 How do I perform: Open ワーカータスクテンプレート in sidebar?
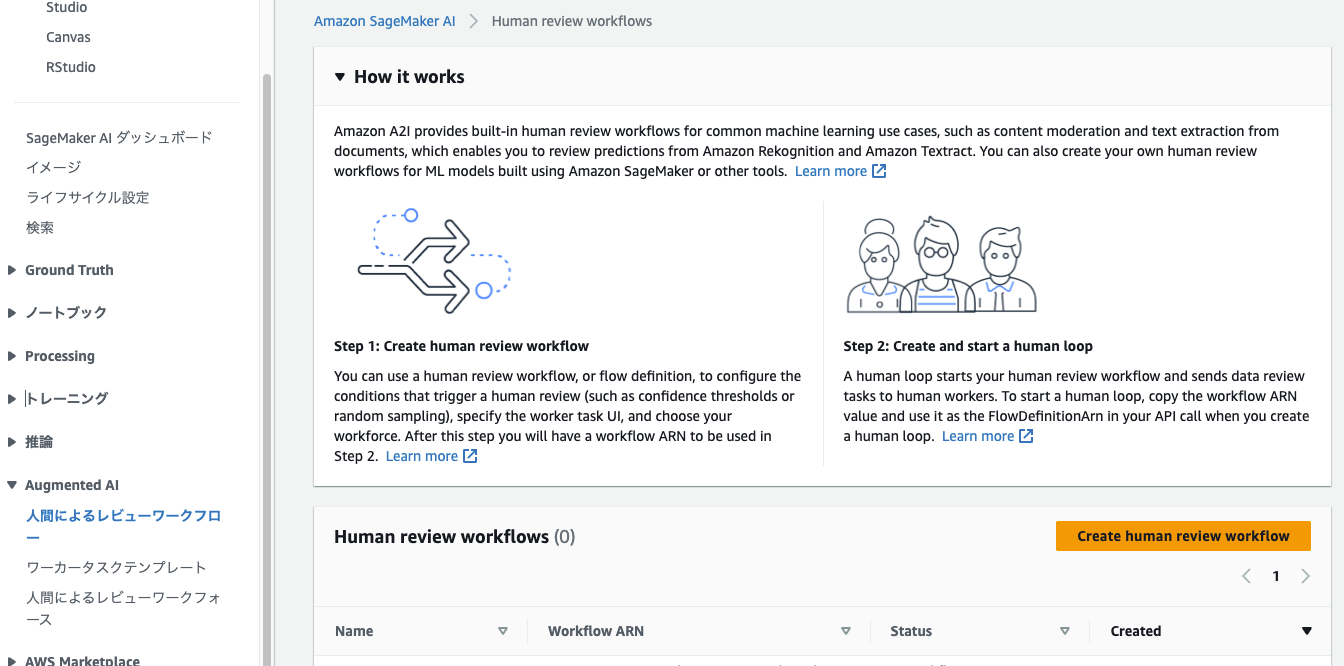(116, 567)
